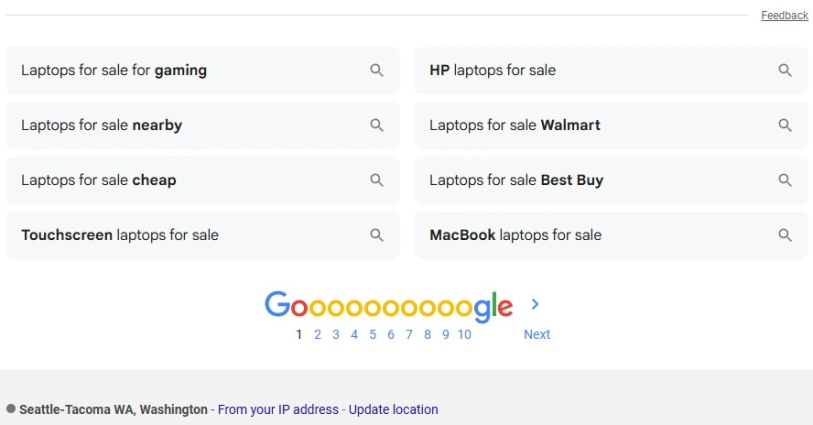
Task: Navigate to results page 7
Action: (409, 335)
